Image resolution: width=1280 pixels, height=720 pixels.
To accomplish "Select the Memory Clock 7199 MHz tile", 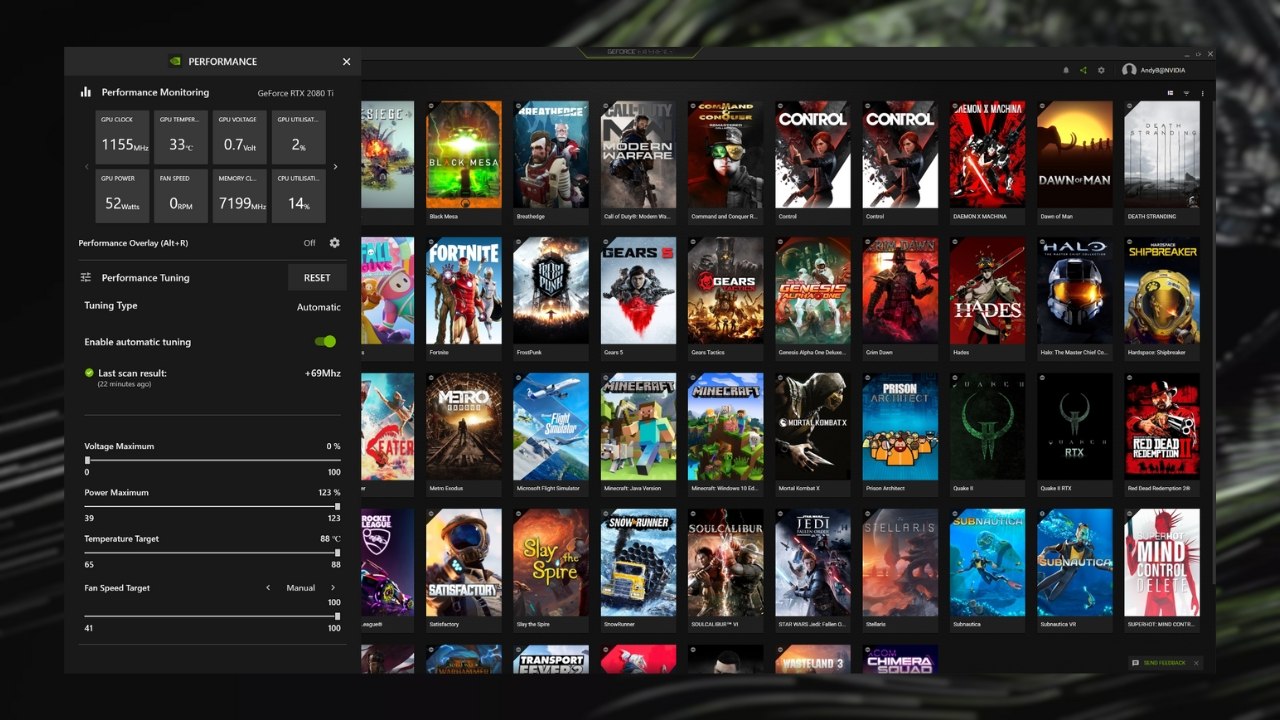I will (x=240, y=196).
